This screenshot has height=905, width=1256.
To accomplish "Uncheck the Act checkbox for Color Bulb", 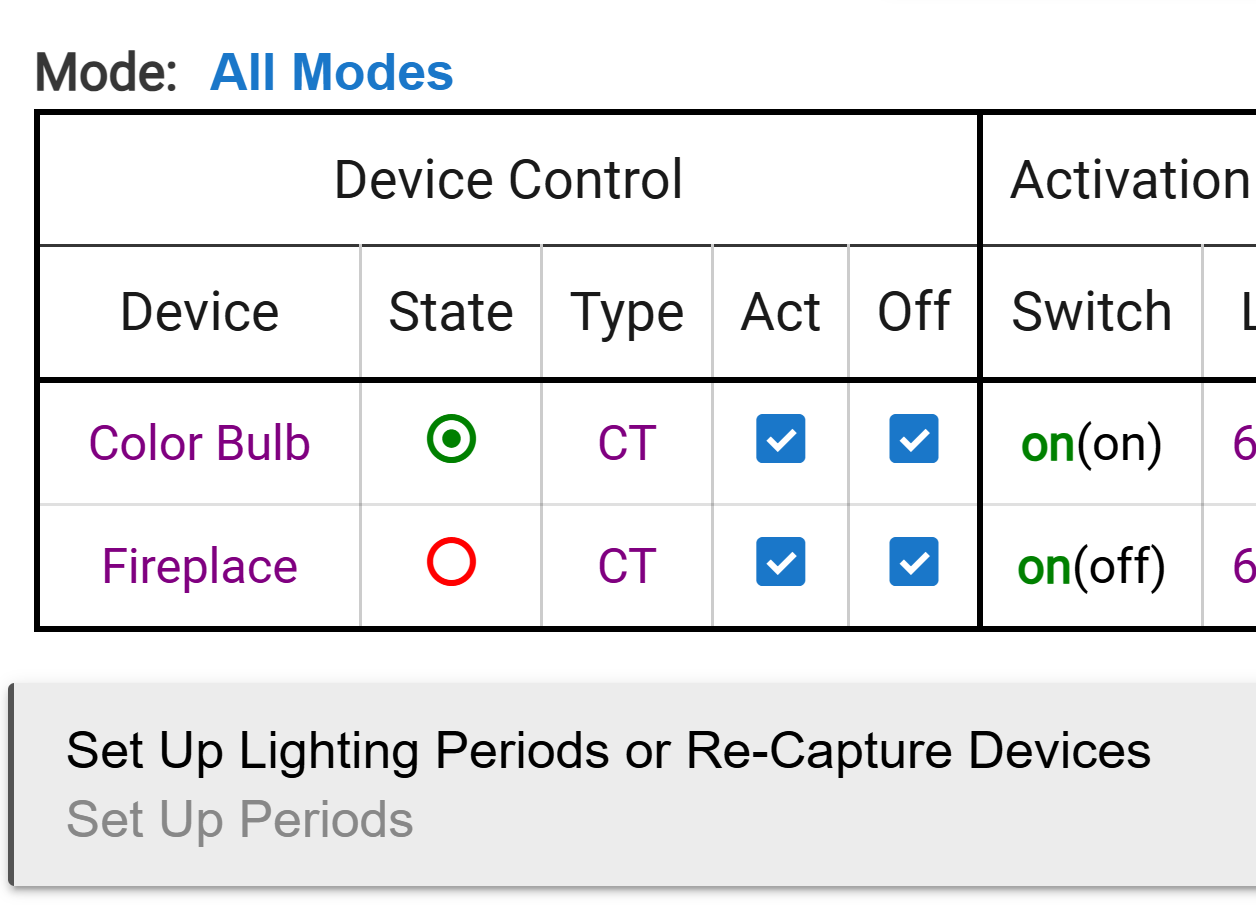I will tap(780, 439).
